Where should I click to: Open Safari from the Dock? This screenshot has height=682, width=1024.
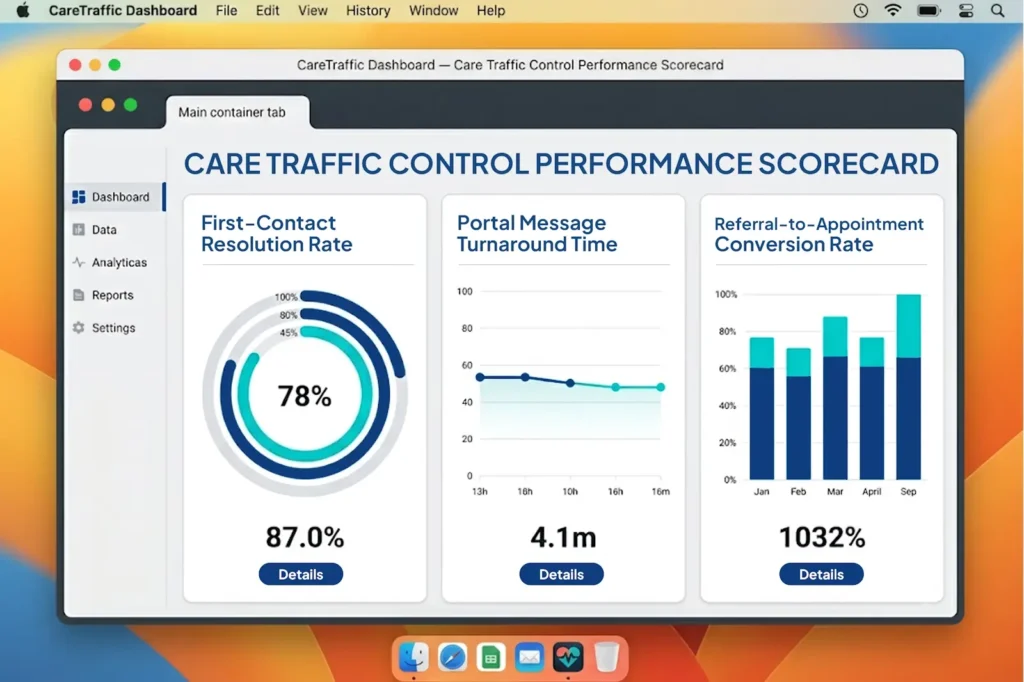click(453, 657)
